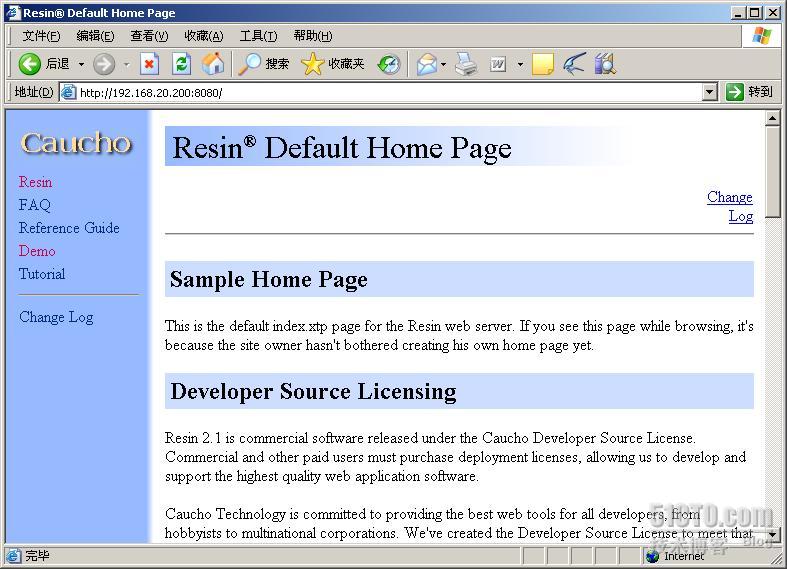
Task: Click the vertical scrollbar thumb
Action: 772,172
